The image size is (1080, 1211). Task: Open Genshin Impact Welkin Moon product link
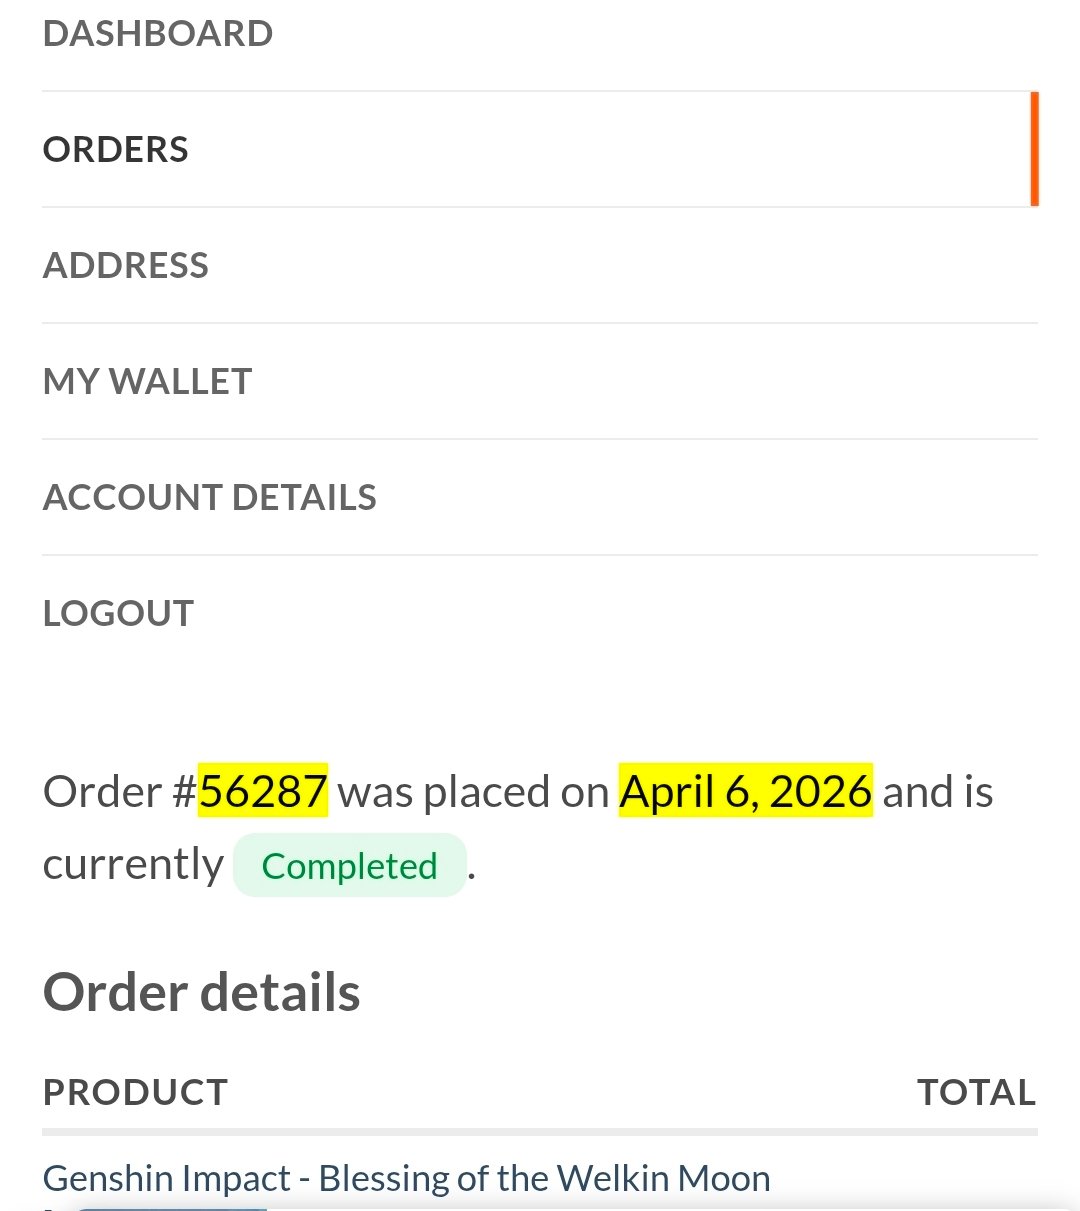(406, 1179)
